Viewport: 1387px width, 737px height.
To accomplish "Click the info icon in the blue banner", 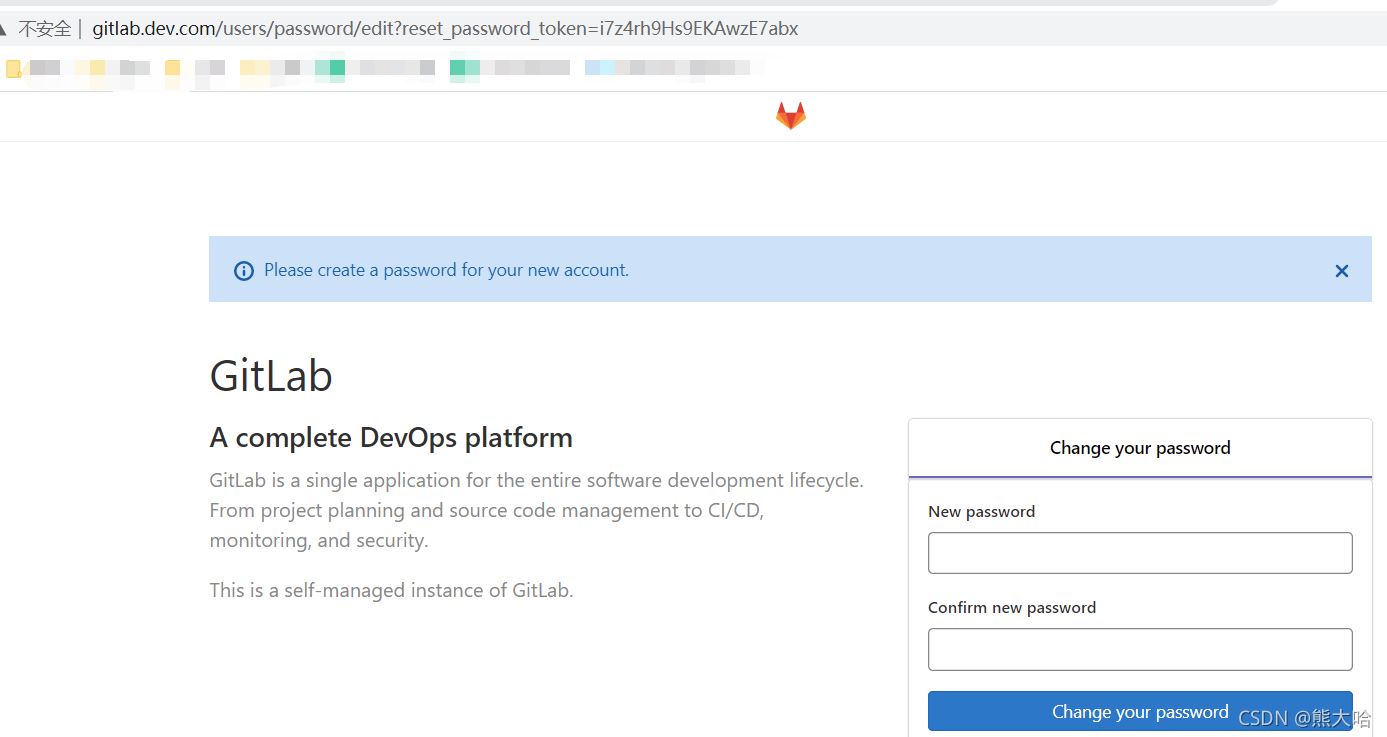I will click(244, 270).
